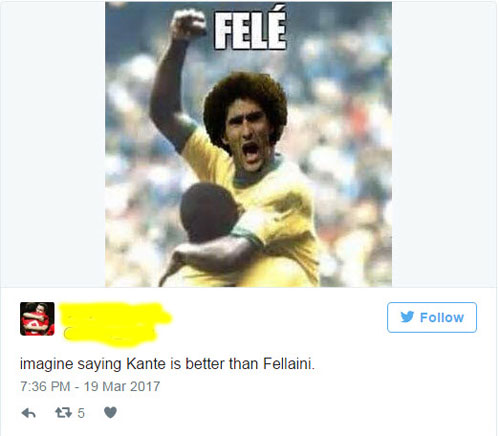The image size is (500, 436).
Task: Click the reply arrow icon
Action: 29,413
